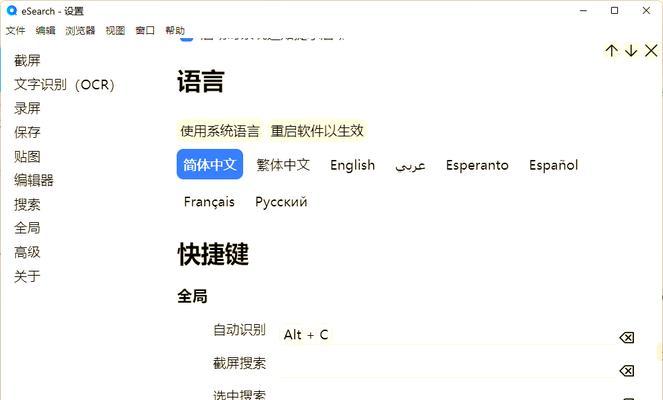Go to 全局 settings section in sidebar

(x=27, y=228)
